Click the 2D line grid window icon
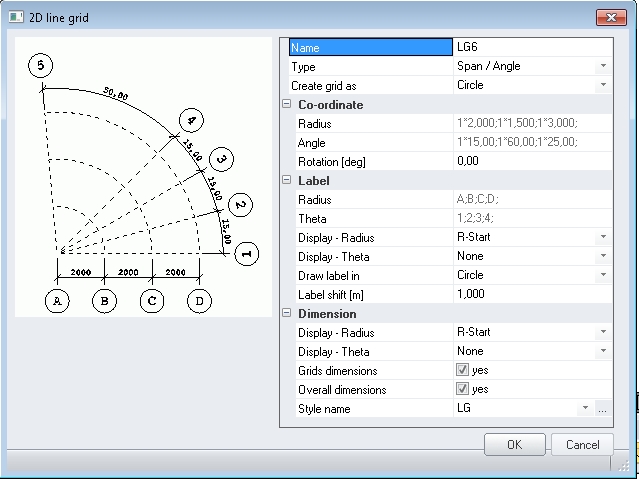The height and width of the screenshot is (479, 639). (x=16, y=17)
